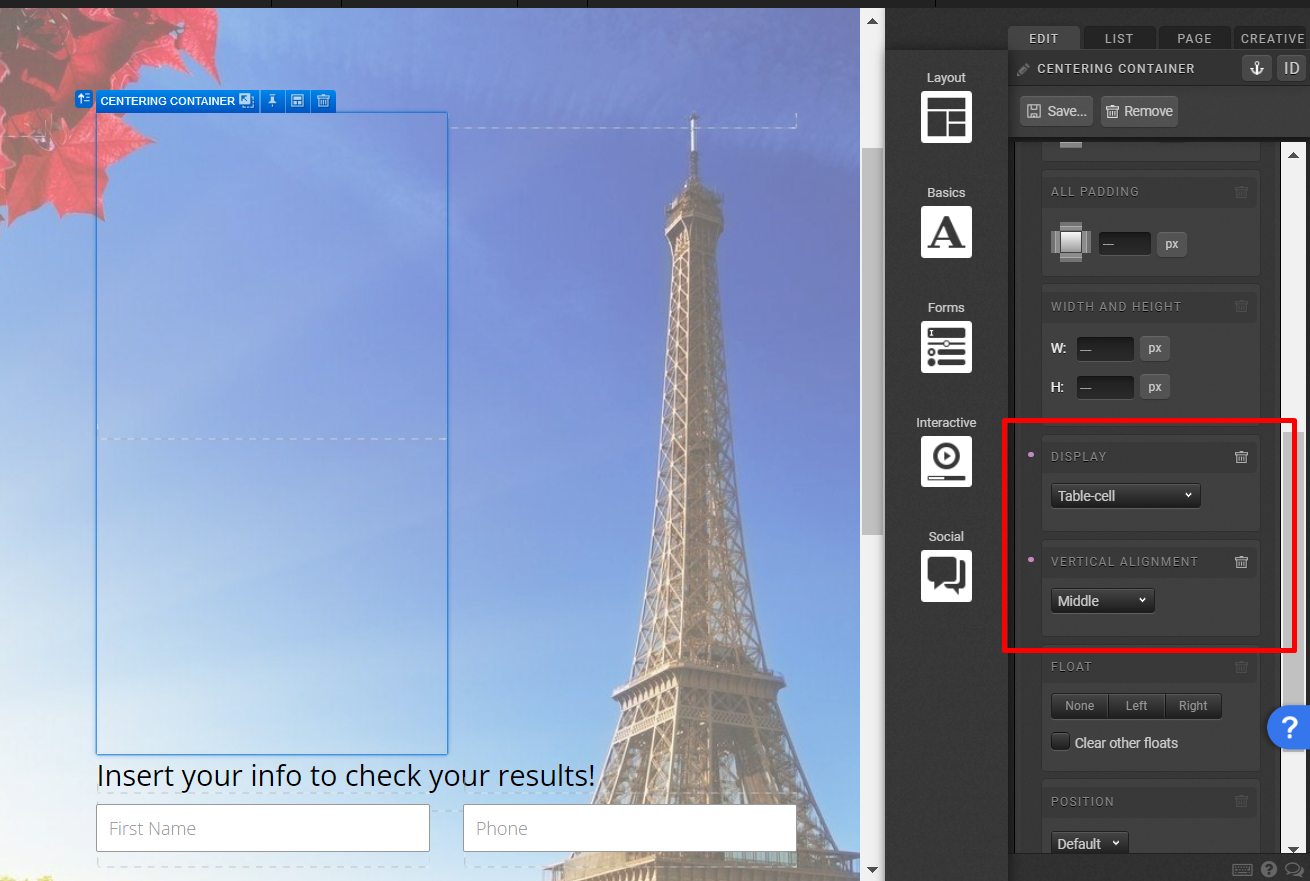Viewport: 1310px width, 881px height.
Task: Open the Layout elements panel
Action: pyautogui.click(x=946, y=117)
